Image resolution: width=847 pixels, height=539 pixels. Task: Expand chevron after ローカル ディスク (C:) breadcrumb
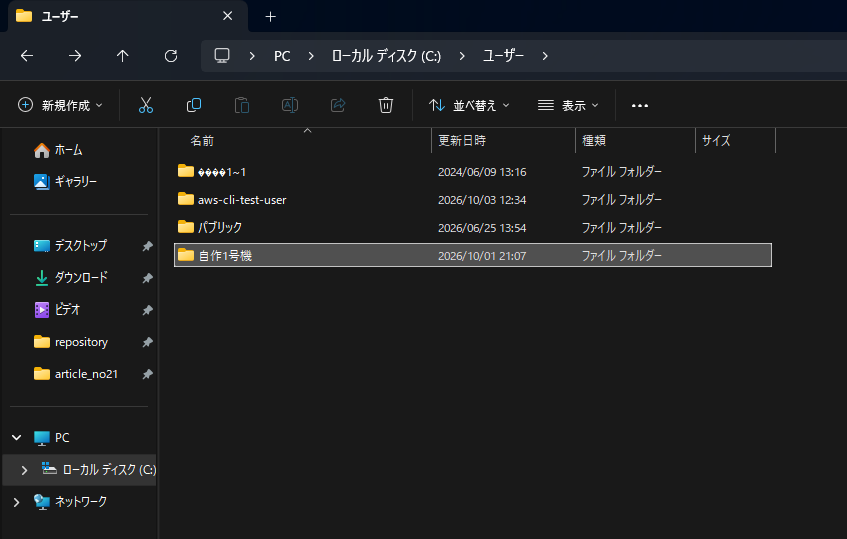[x=461, y=56]
